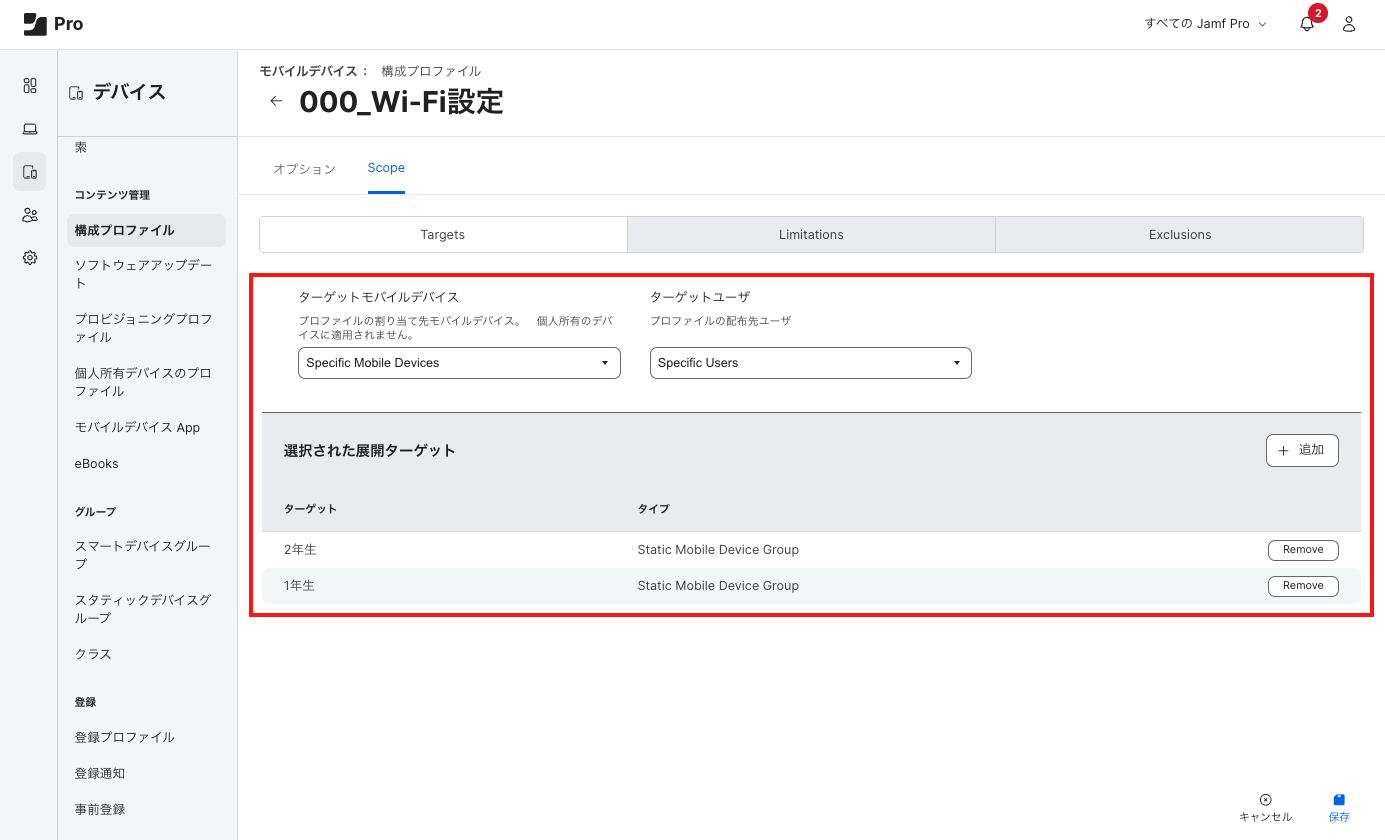This screenshot has height=840, width=1385.
Task: Click the 2年生 target name
Action: point(300,550)
